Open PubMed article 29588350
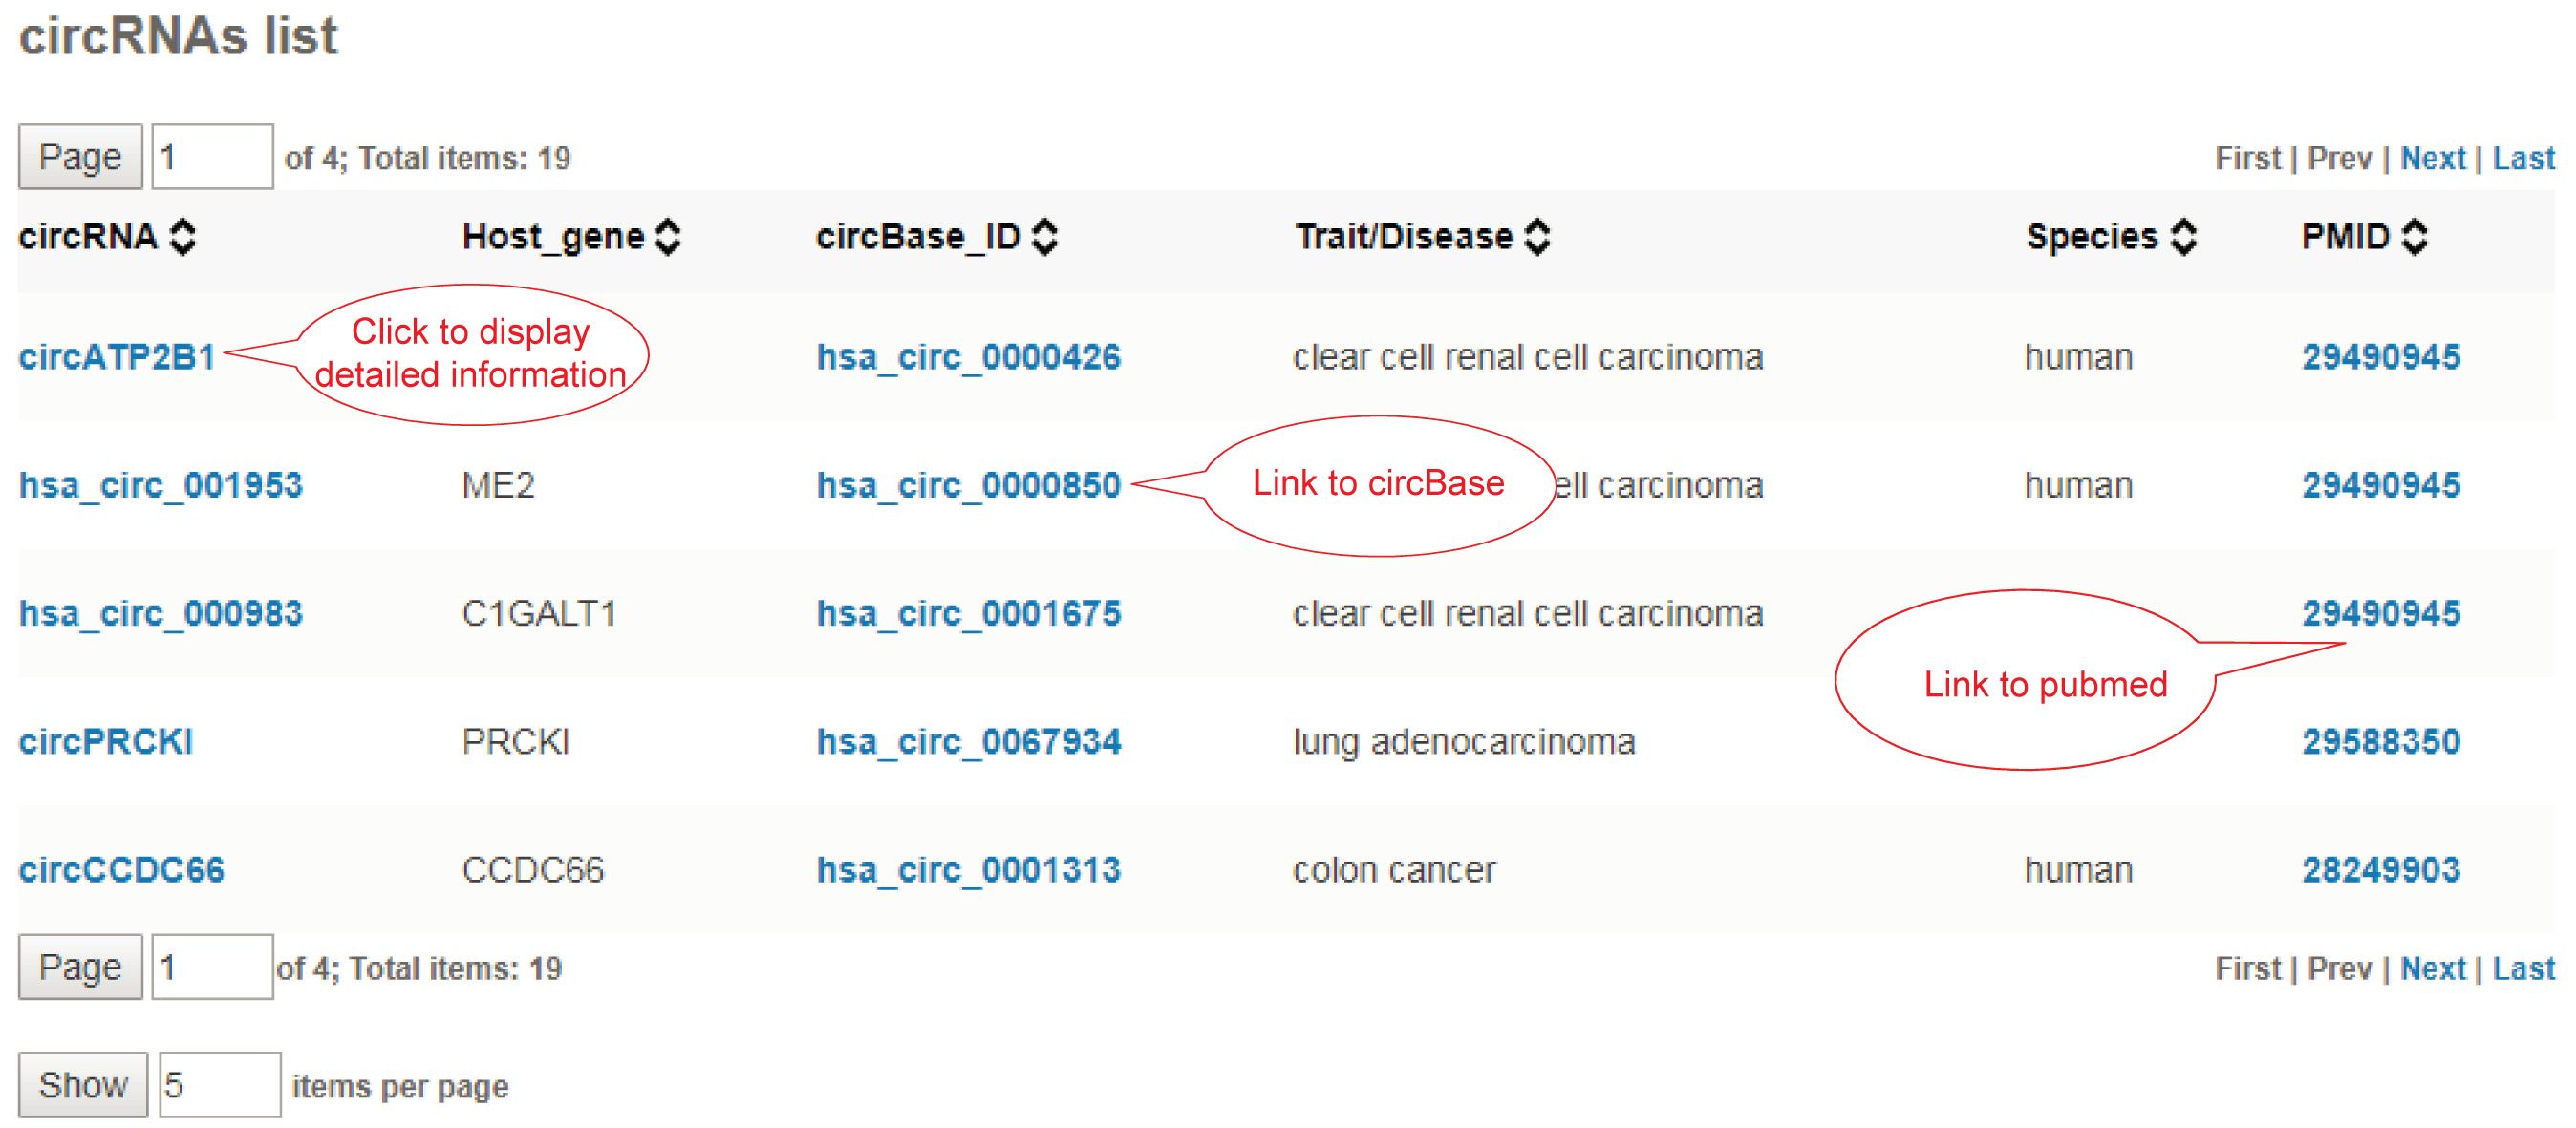Image resolution: width=2576 pixels, height=1128 pixels. point(2380,741)
